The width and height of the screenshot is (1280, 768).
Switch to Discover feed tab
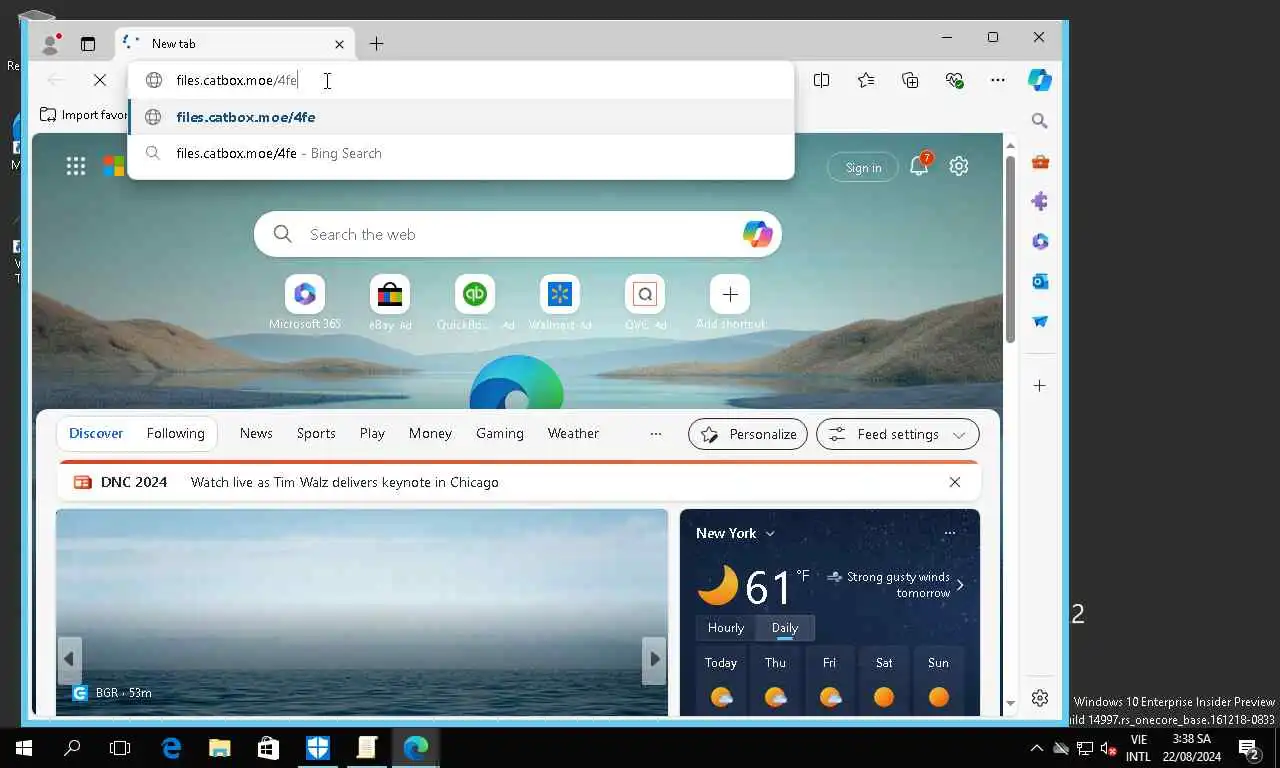click(96, 433)
